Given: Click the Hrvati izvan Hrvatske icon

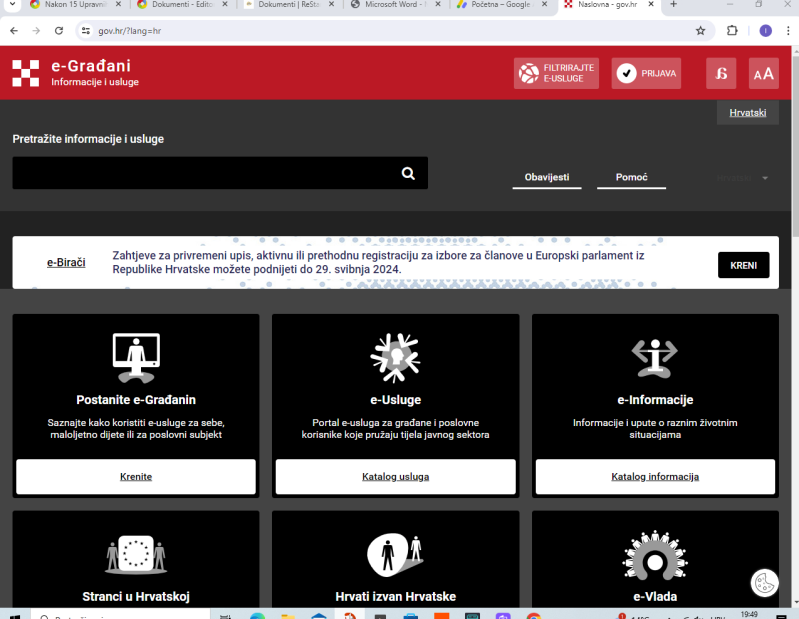Looking at the screenshot, I should (x=395, y=555).
